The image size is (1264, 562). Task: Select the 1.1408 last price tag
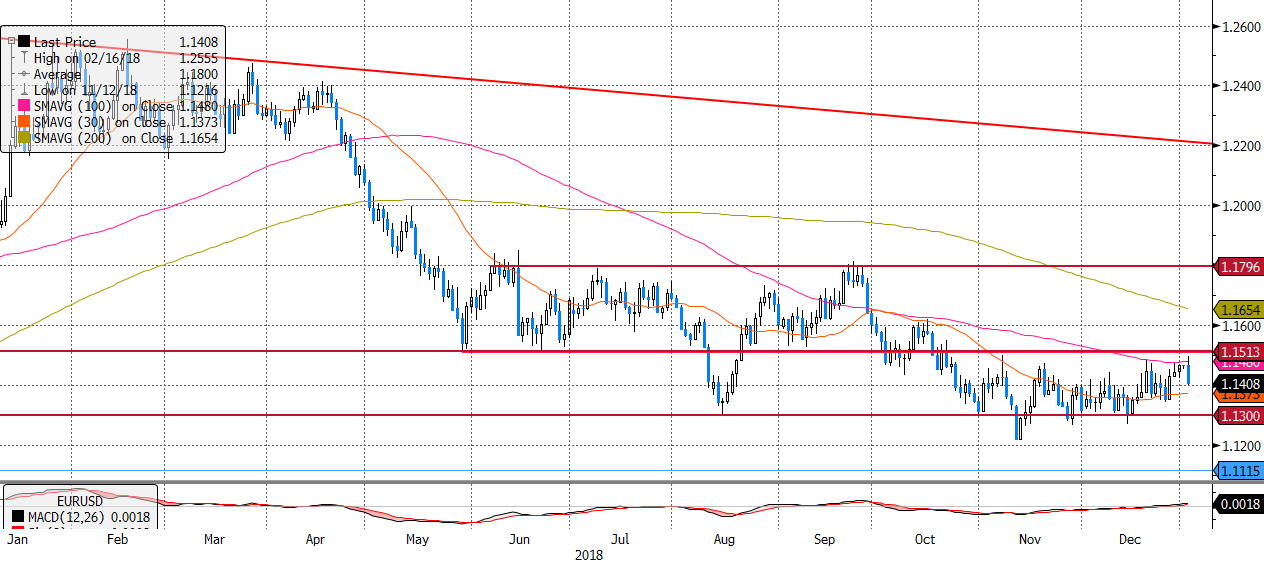(1239, 384)
